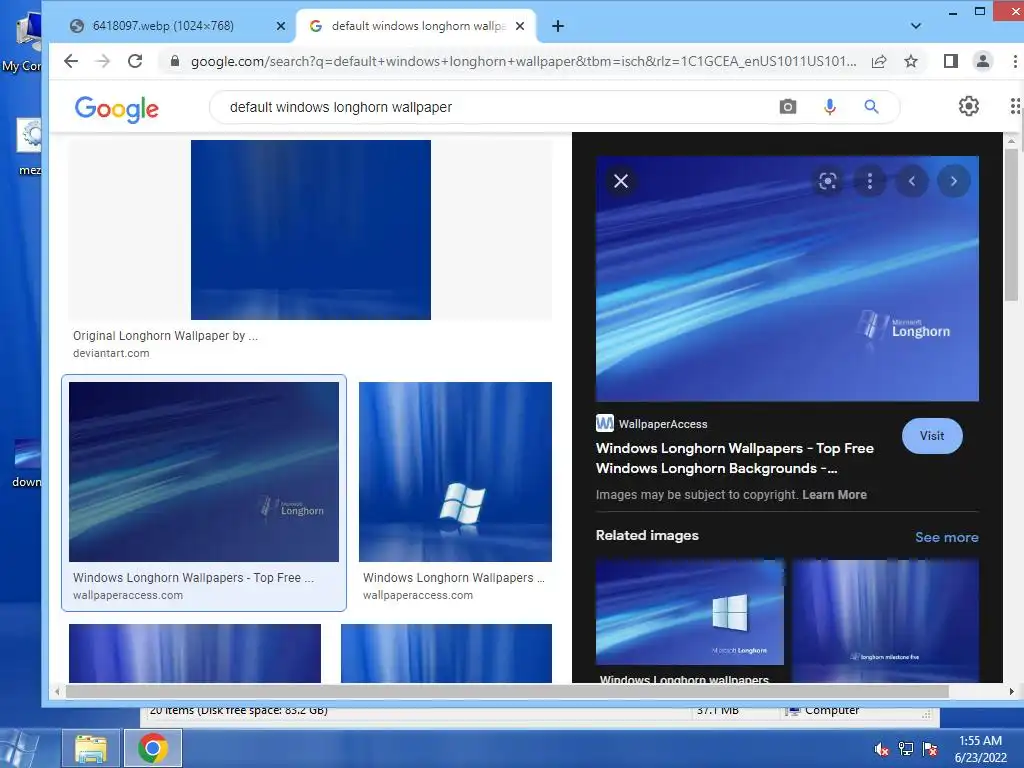Image resolution: width=1024 pixels, height=768 pixels.
Task: Open File Explorer from the taskbar
Action: click(x=91, y=748)
